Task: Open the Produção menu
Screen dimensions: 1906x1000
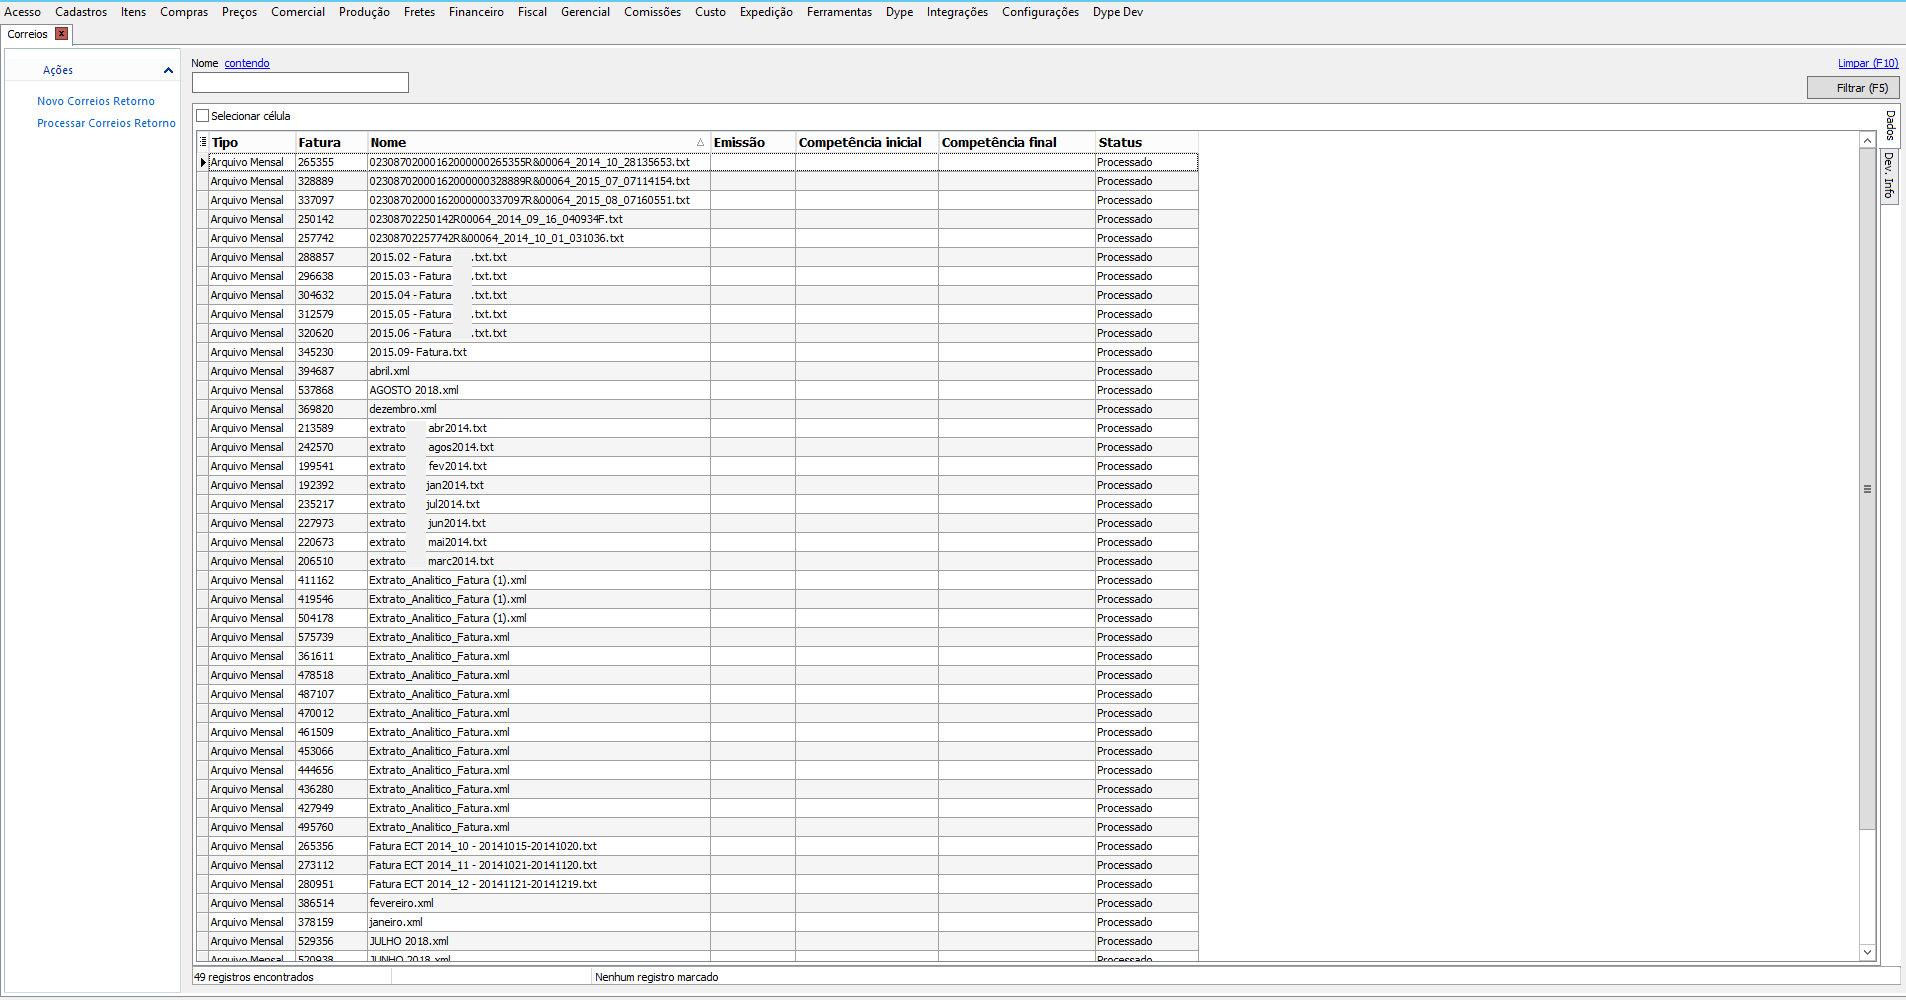Action: coord(364,12)
